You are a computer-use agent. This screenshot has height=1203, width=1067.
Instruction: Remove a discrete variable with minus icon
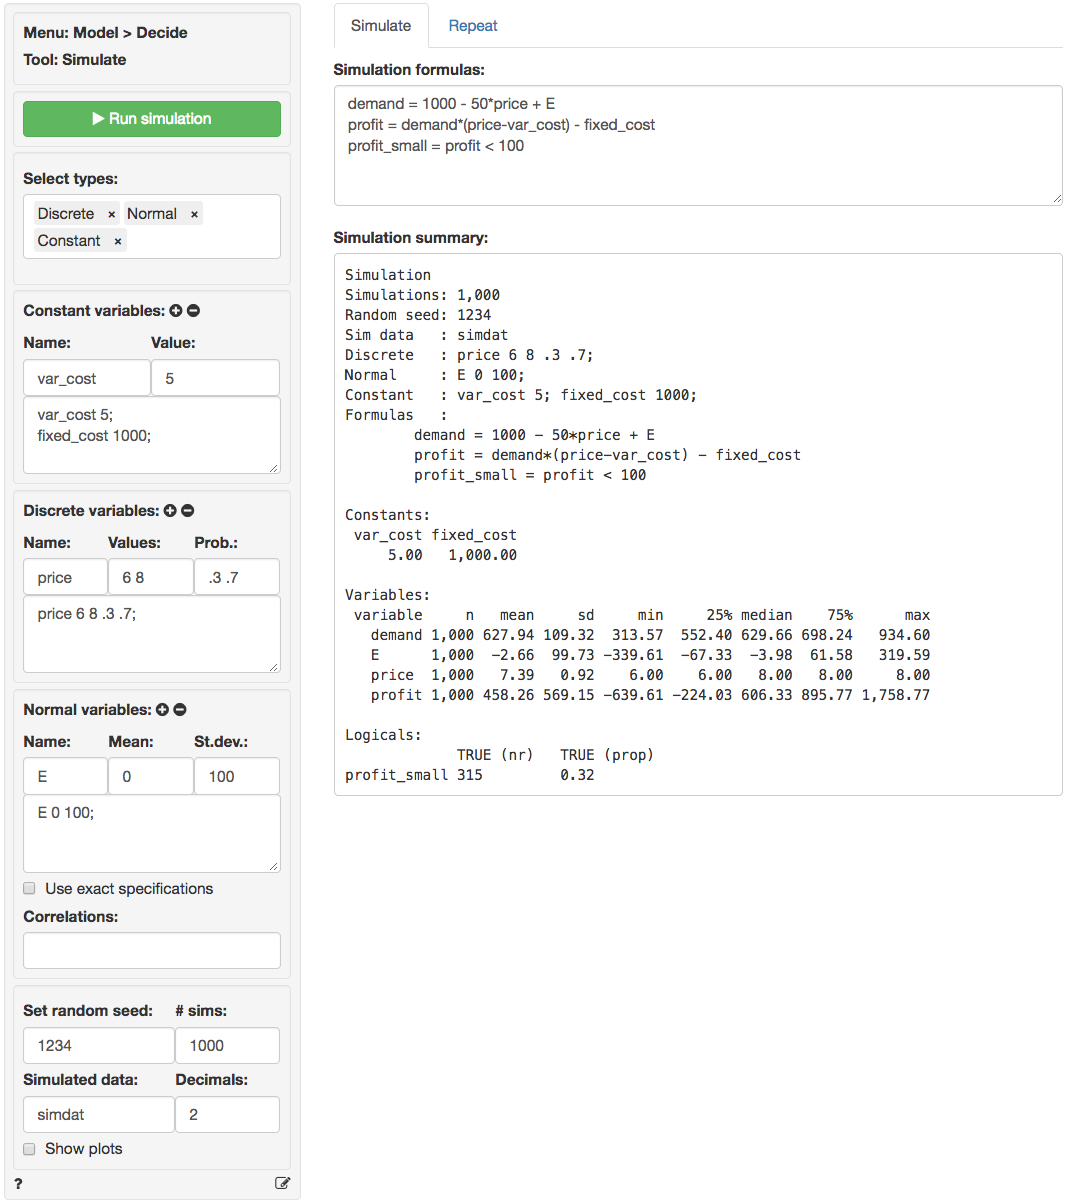coord(188,511)
